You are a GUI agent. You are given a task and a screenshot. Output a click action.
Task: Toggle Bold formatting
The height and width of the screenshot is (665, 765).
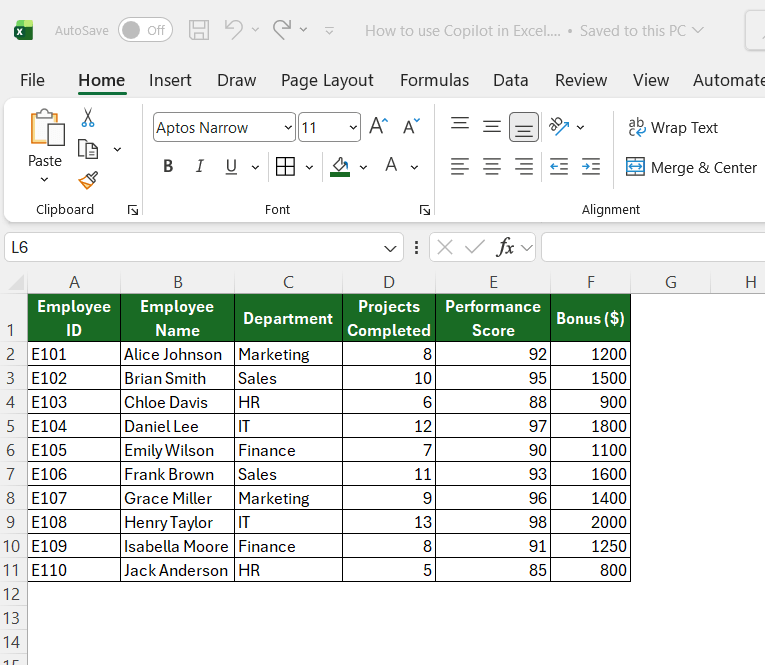pos(168,166)
